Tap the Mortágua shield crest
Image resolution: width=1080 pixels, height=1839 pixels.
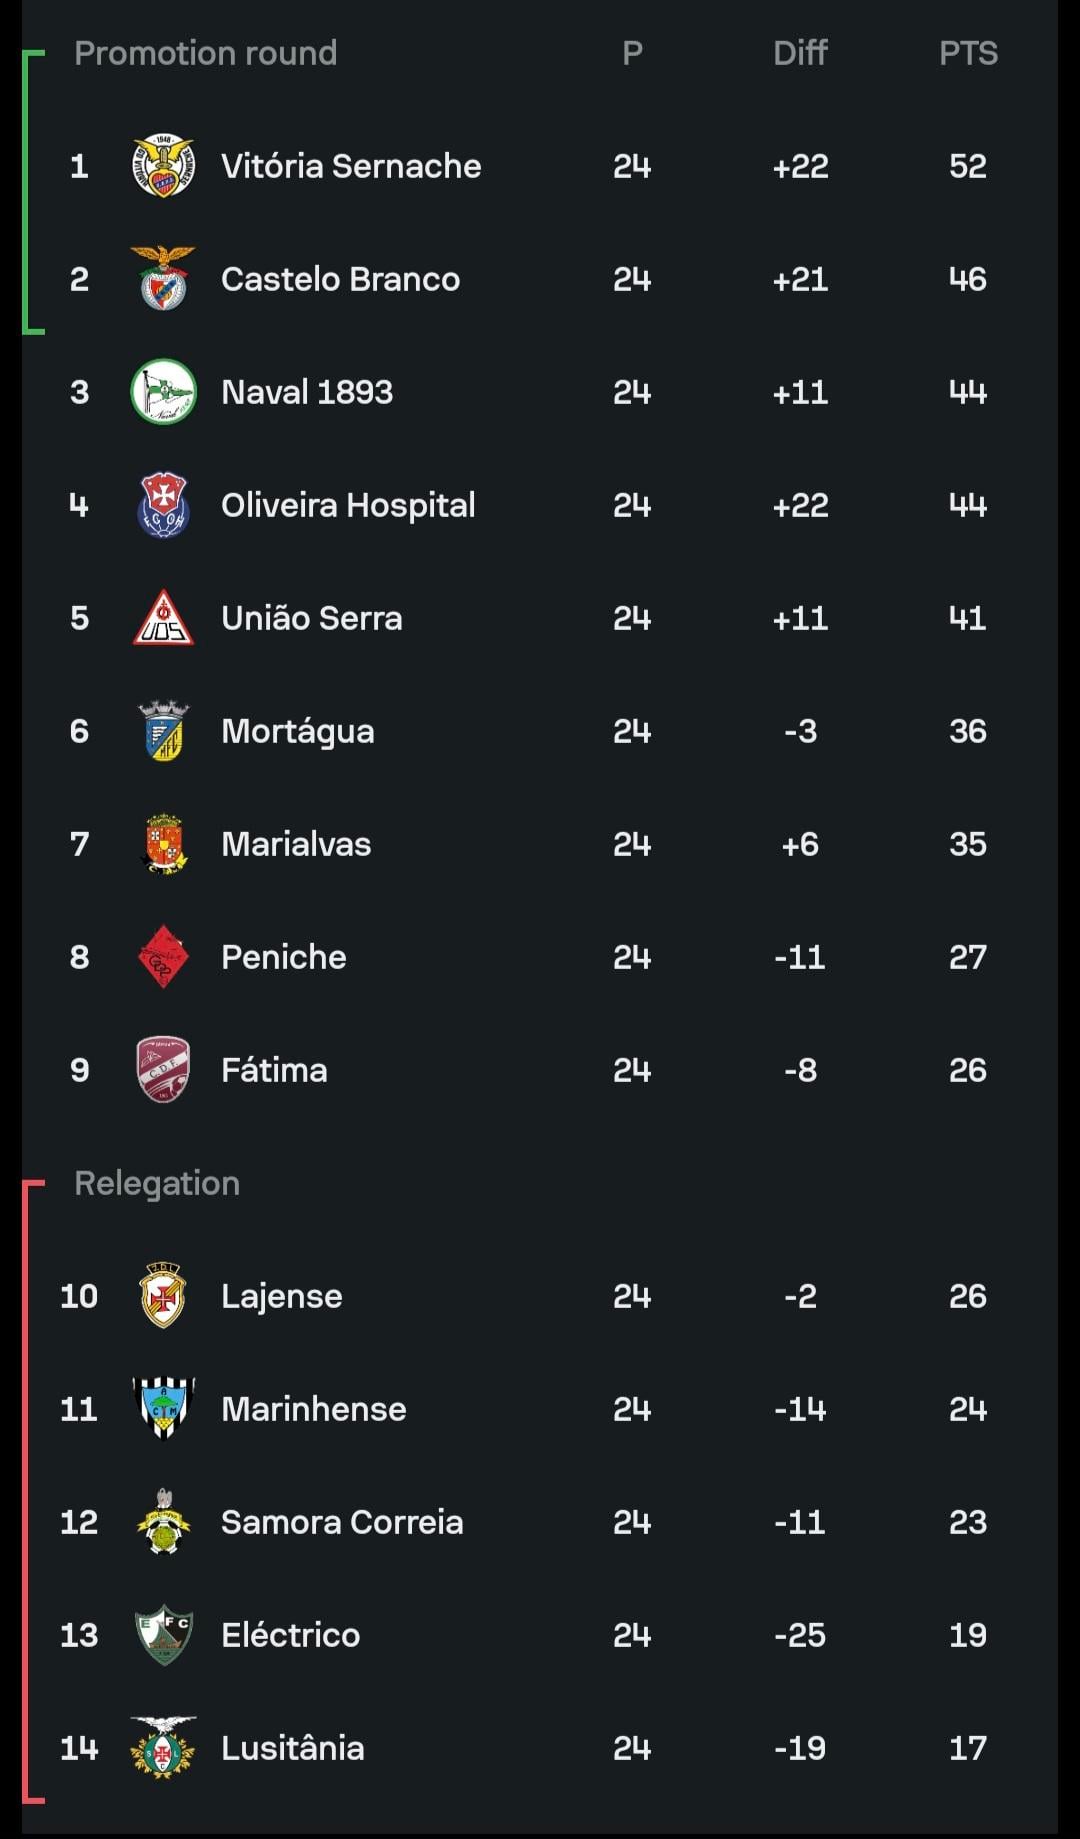pyautogui.click(x=163, y=731)
